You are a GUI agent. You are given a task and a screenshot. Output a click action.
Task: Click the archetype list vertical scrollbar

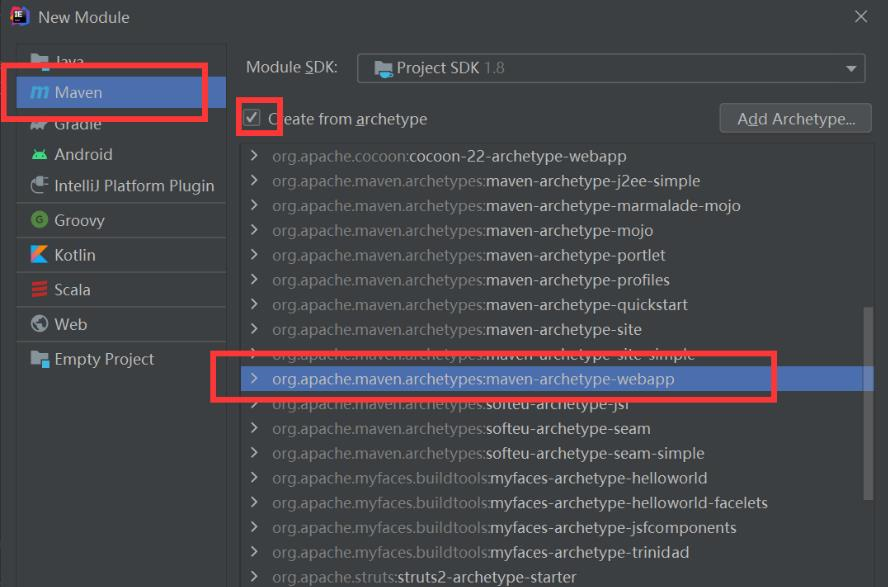tap(868, 403)
